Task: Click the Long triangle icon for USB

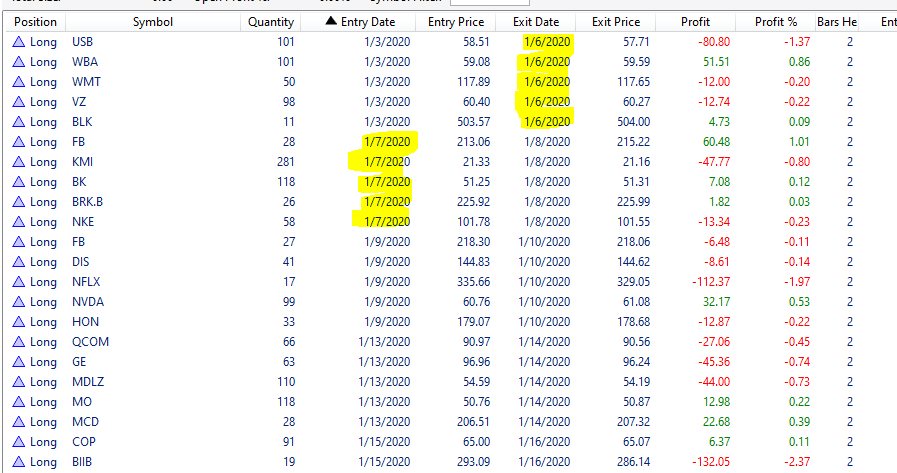Action: pos(18,42)
